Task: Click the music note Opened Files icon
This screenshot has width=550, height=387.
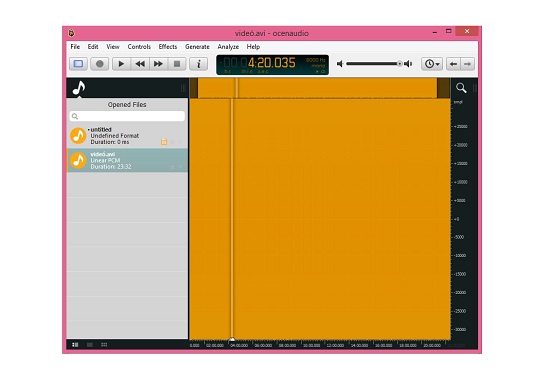Action: pos(79,88)
